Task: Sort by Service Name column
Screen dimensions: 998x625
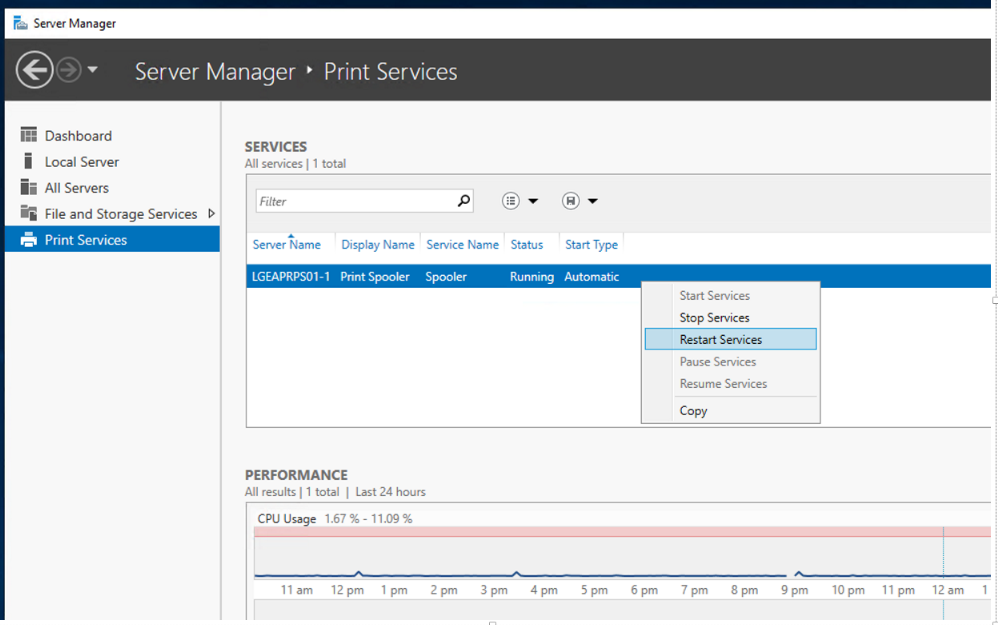Action: pyautogui.click(x=462, y=245)
